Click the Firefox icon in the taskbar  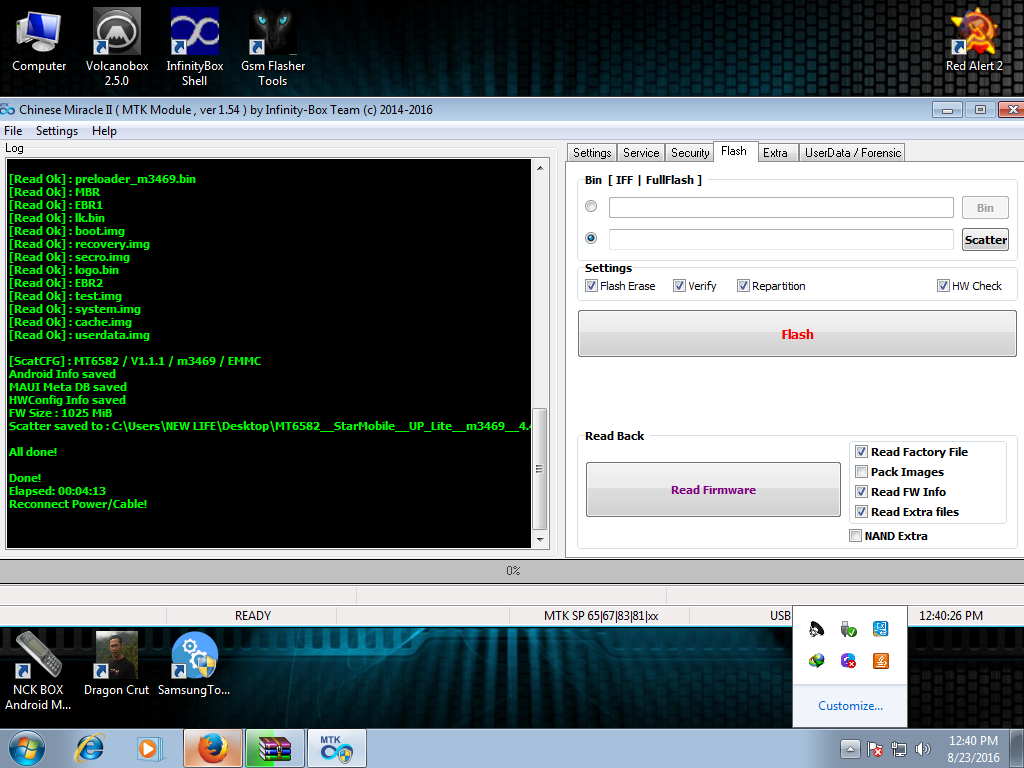211,748
